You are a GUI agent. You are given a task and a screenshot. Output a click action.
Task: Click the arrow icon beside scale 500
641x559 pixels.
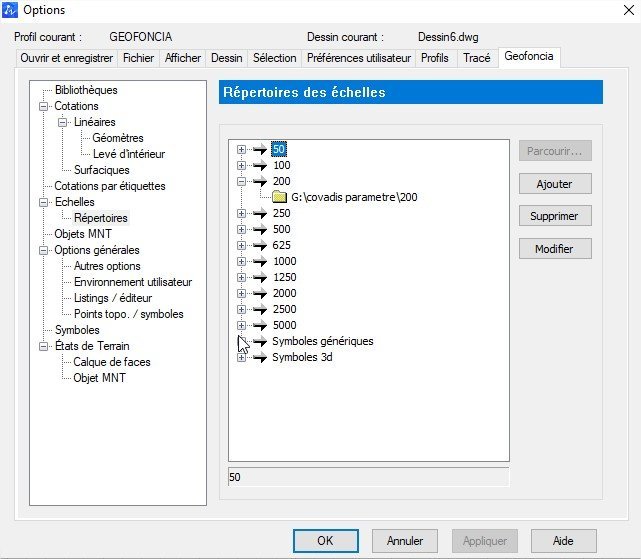[x=260, y=229]
